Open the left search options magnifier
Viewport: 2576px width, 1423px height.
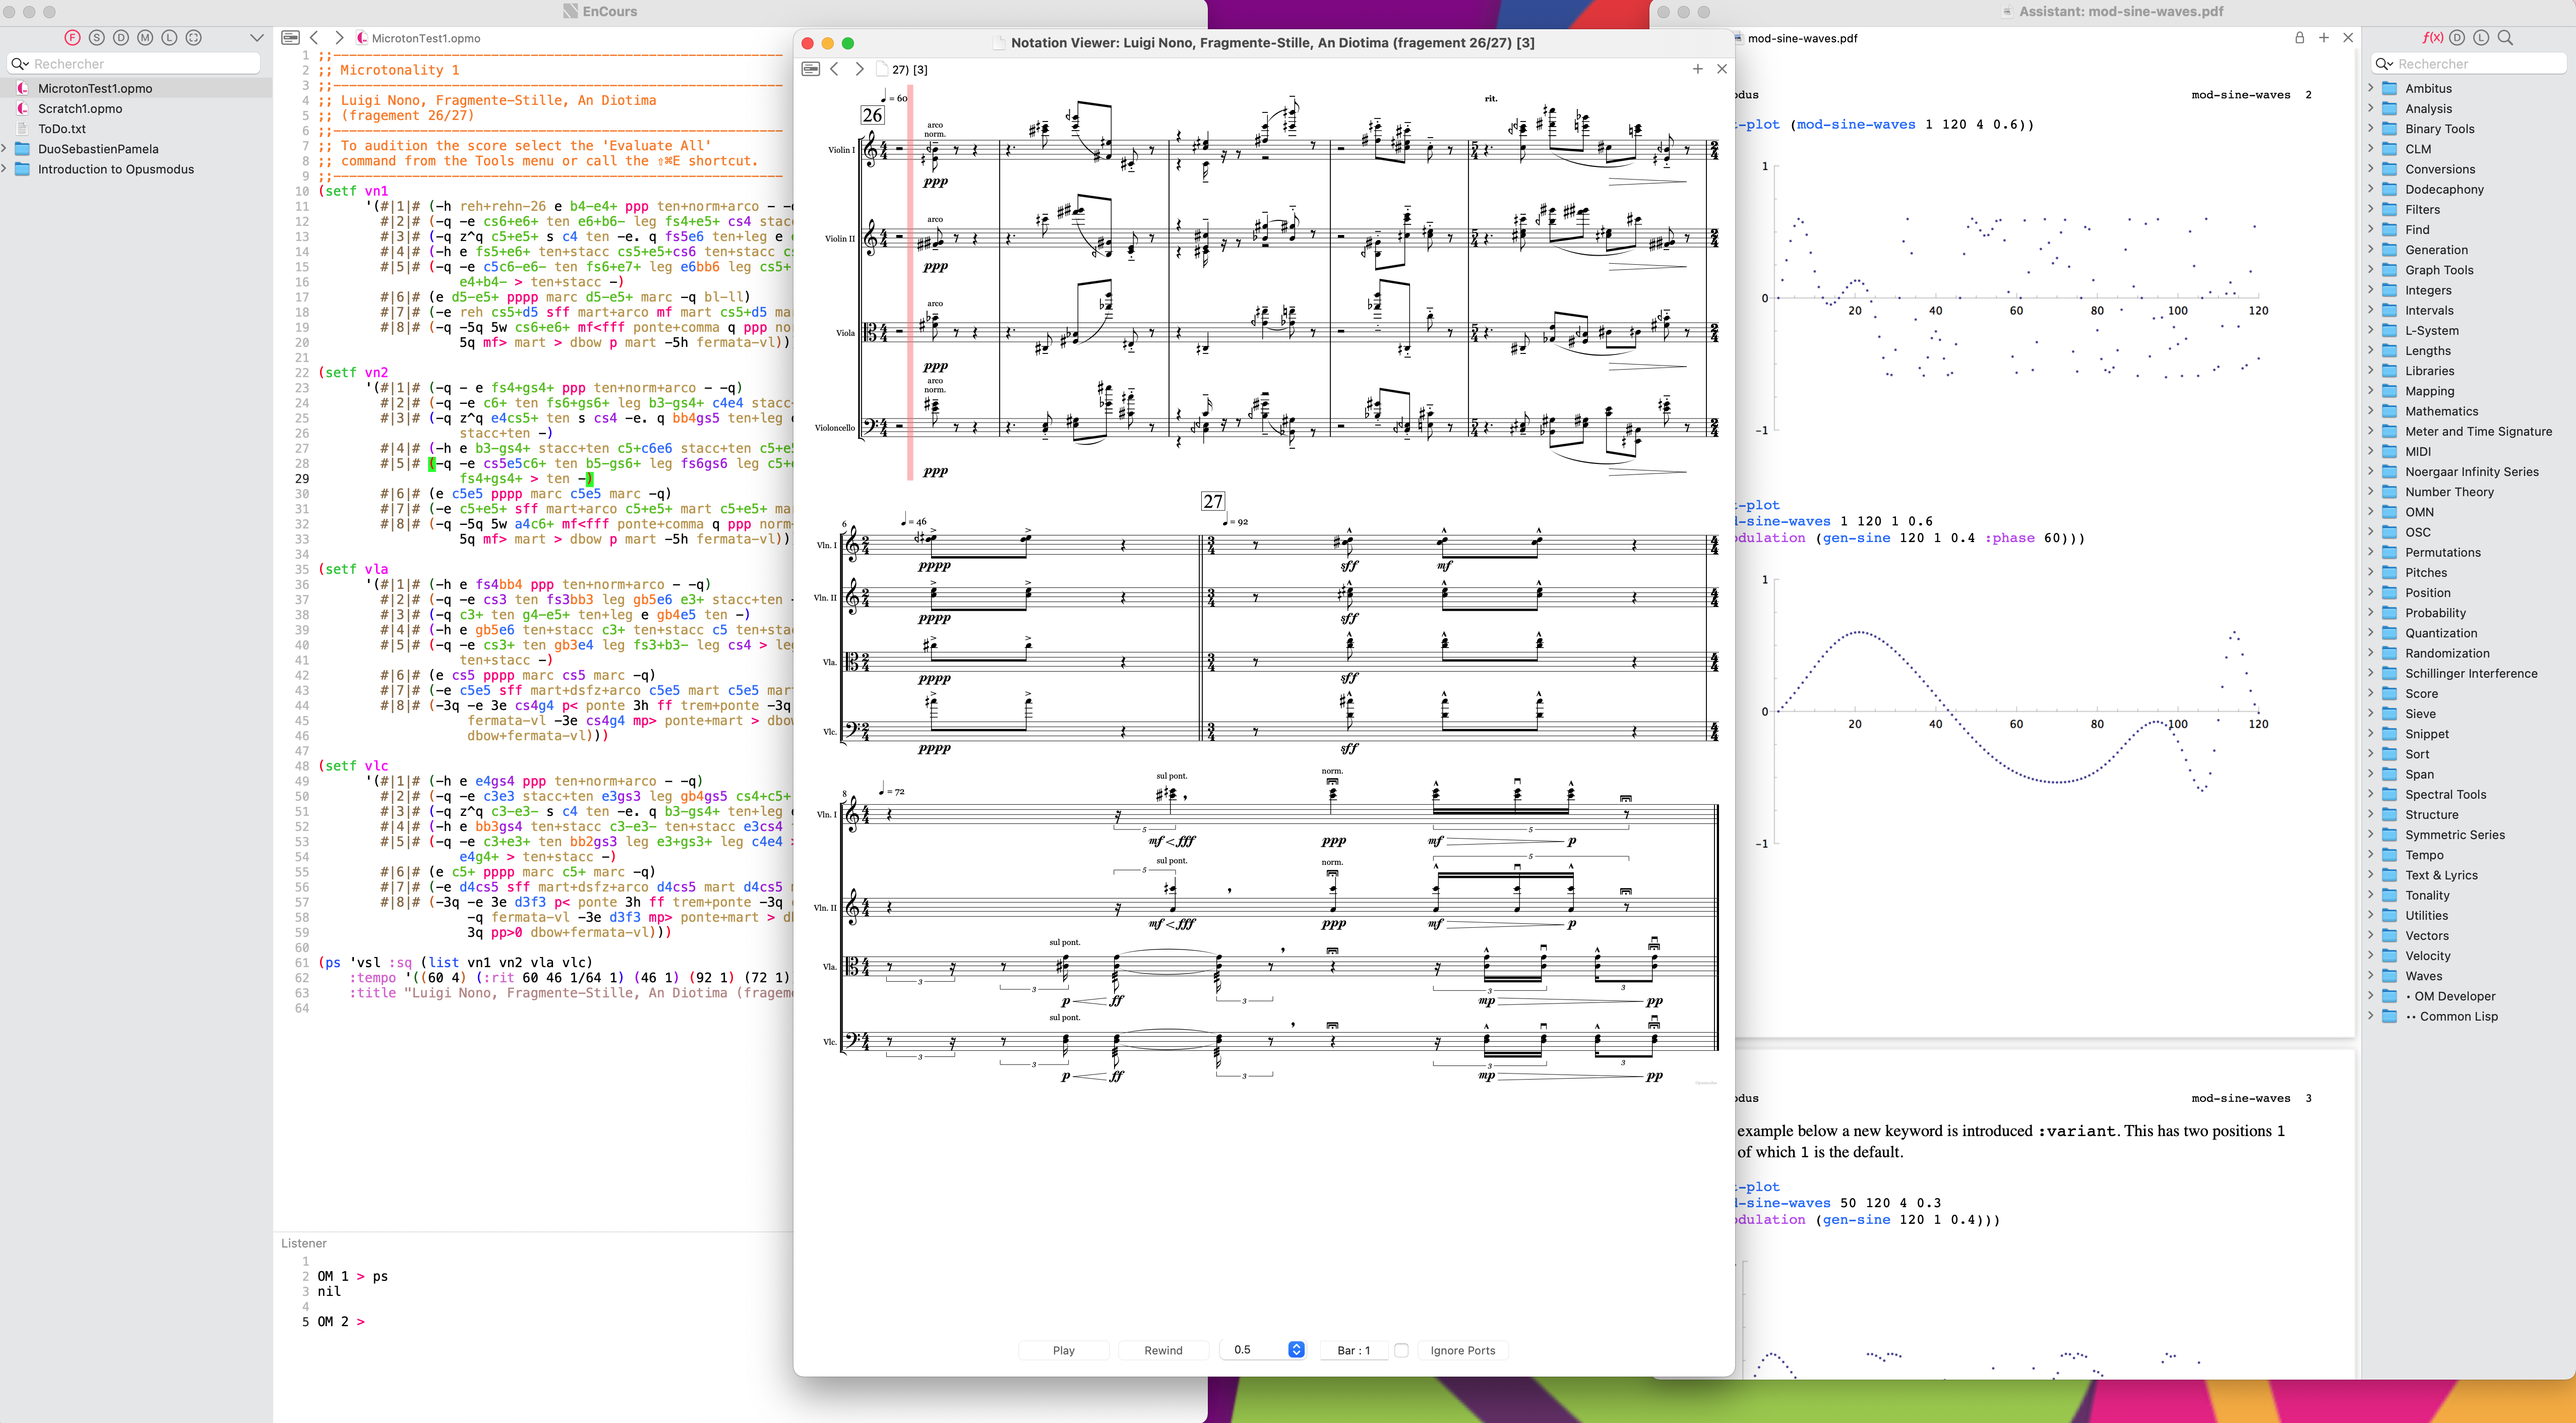tap(19, 64)
